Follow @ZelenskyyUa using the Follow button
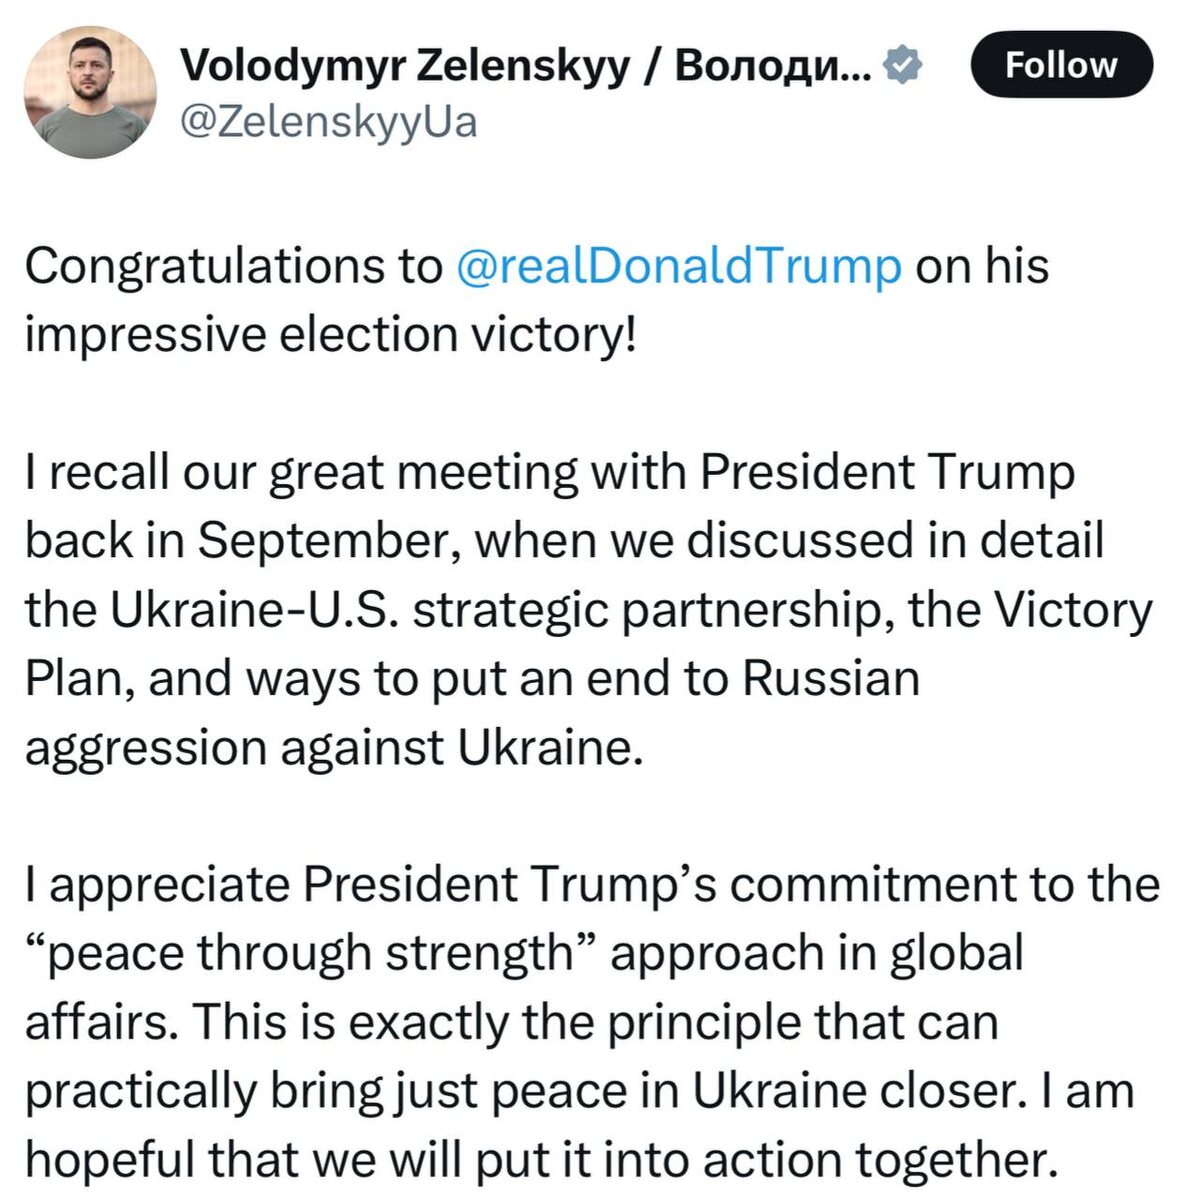The height and width of the screenshot is (1199, 1200). point(1063,66)
